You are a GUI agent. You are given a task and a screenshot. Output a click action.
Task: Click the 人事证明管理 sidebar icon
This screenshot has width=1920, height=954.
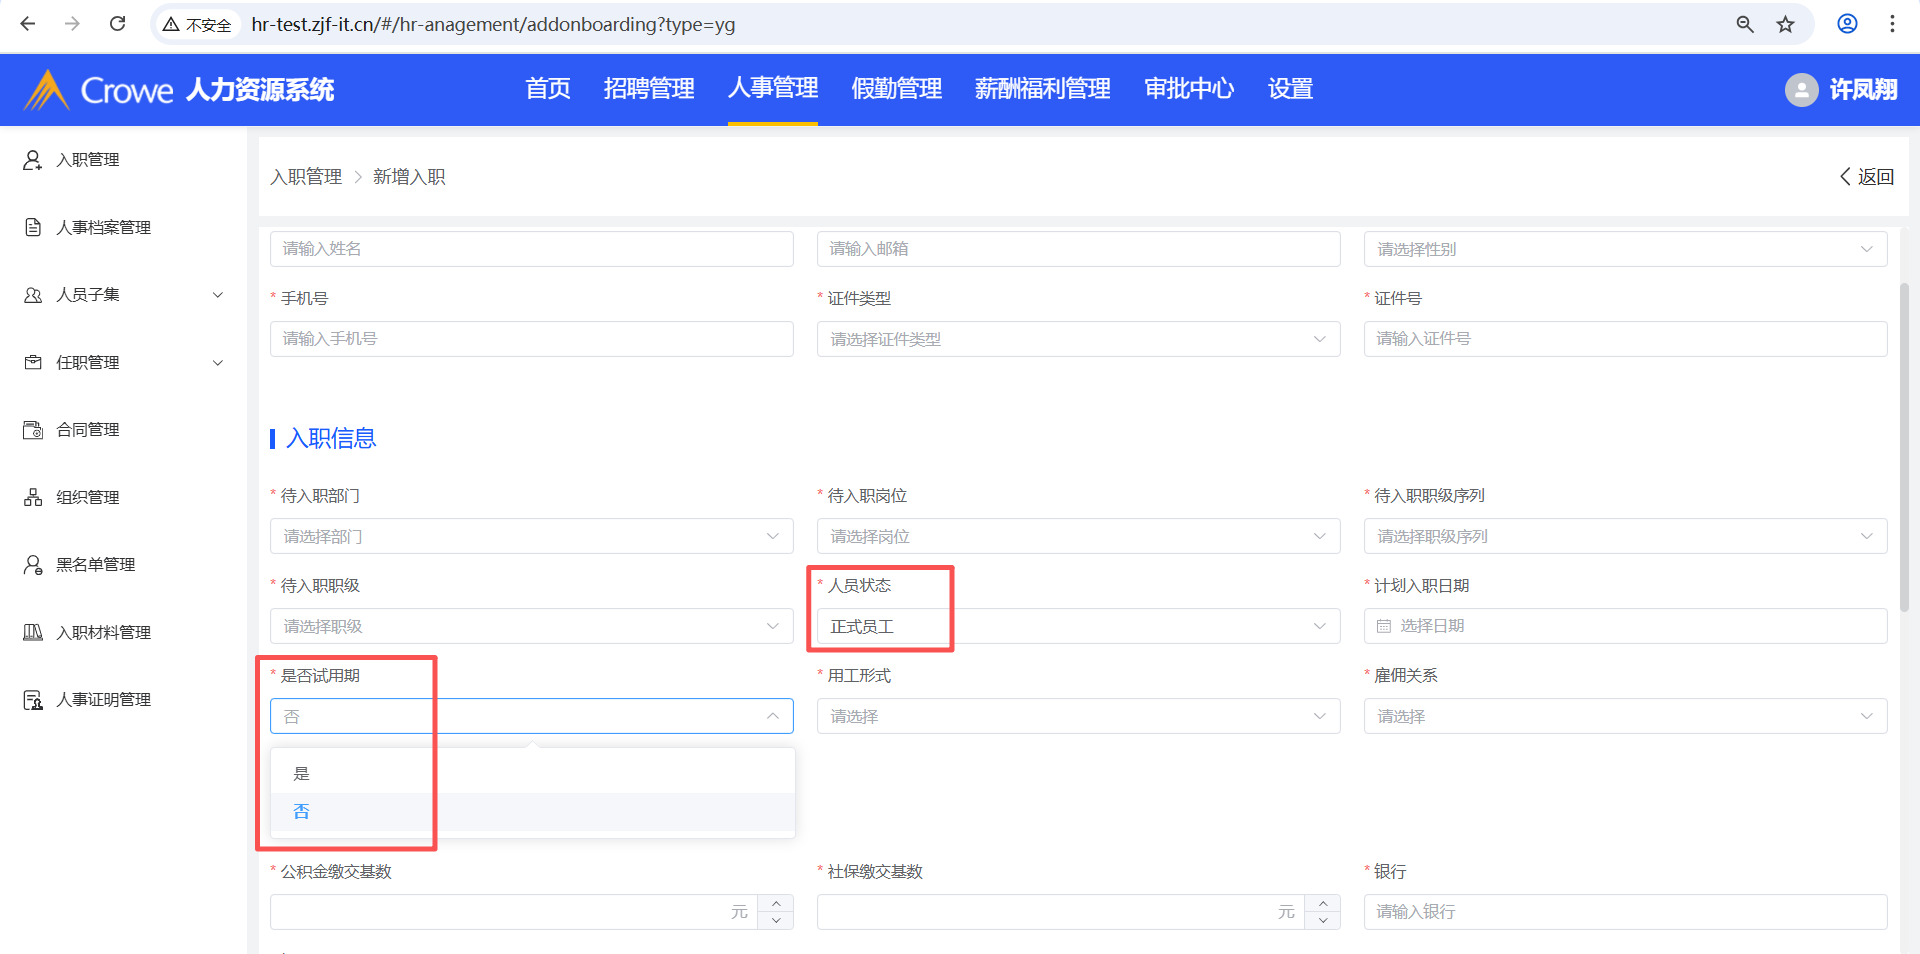pyautogui.click(x=33, y=700)
